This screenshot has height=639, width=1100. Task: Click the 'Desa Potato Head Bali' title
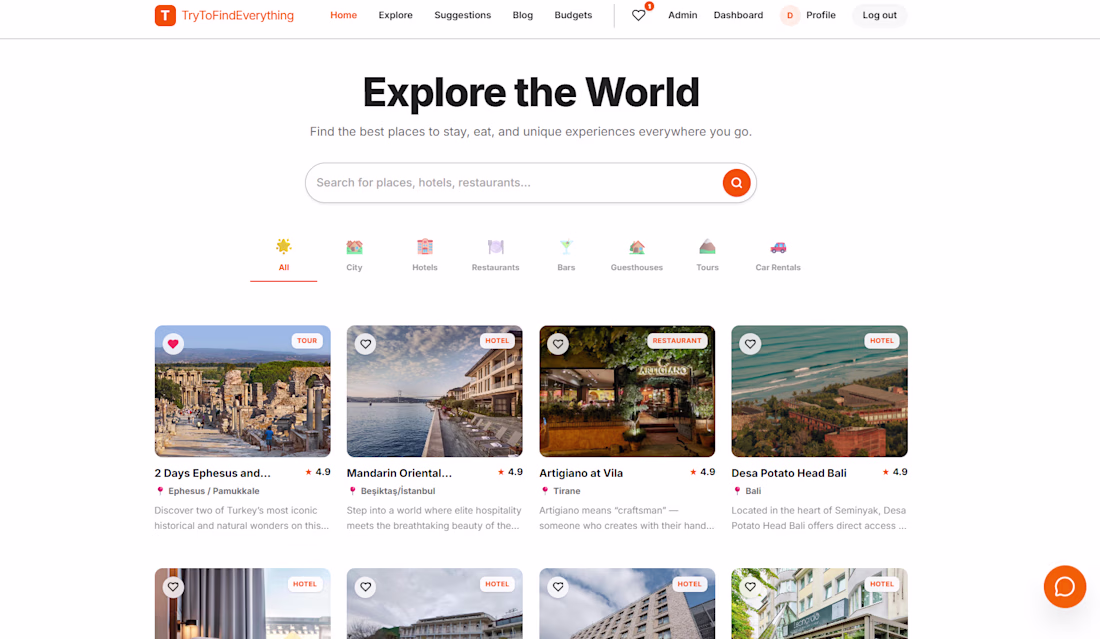click(789, 473)
